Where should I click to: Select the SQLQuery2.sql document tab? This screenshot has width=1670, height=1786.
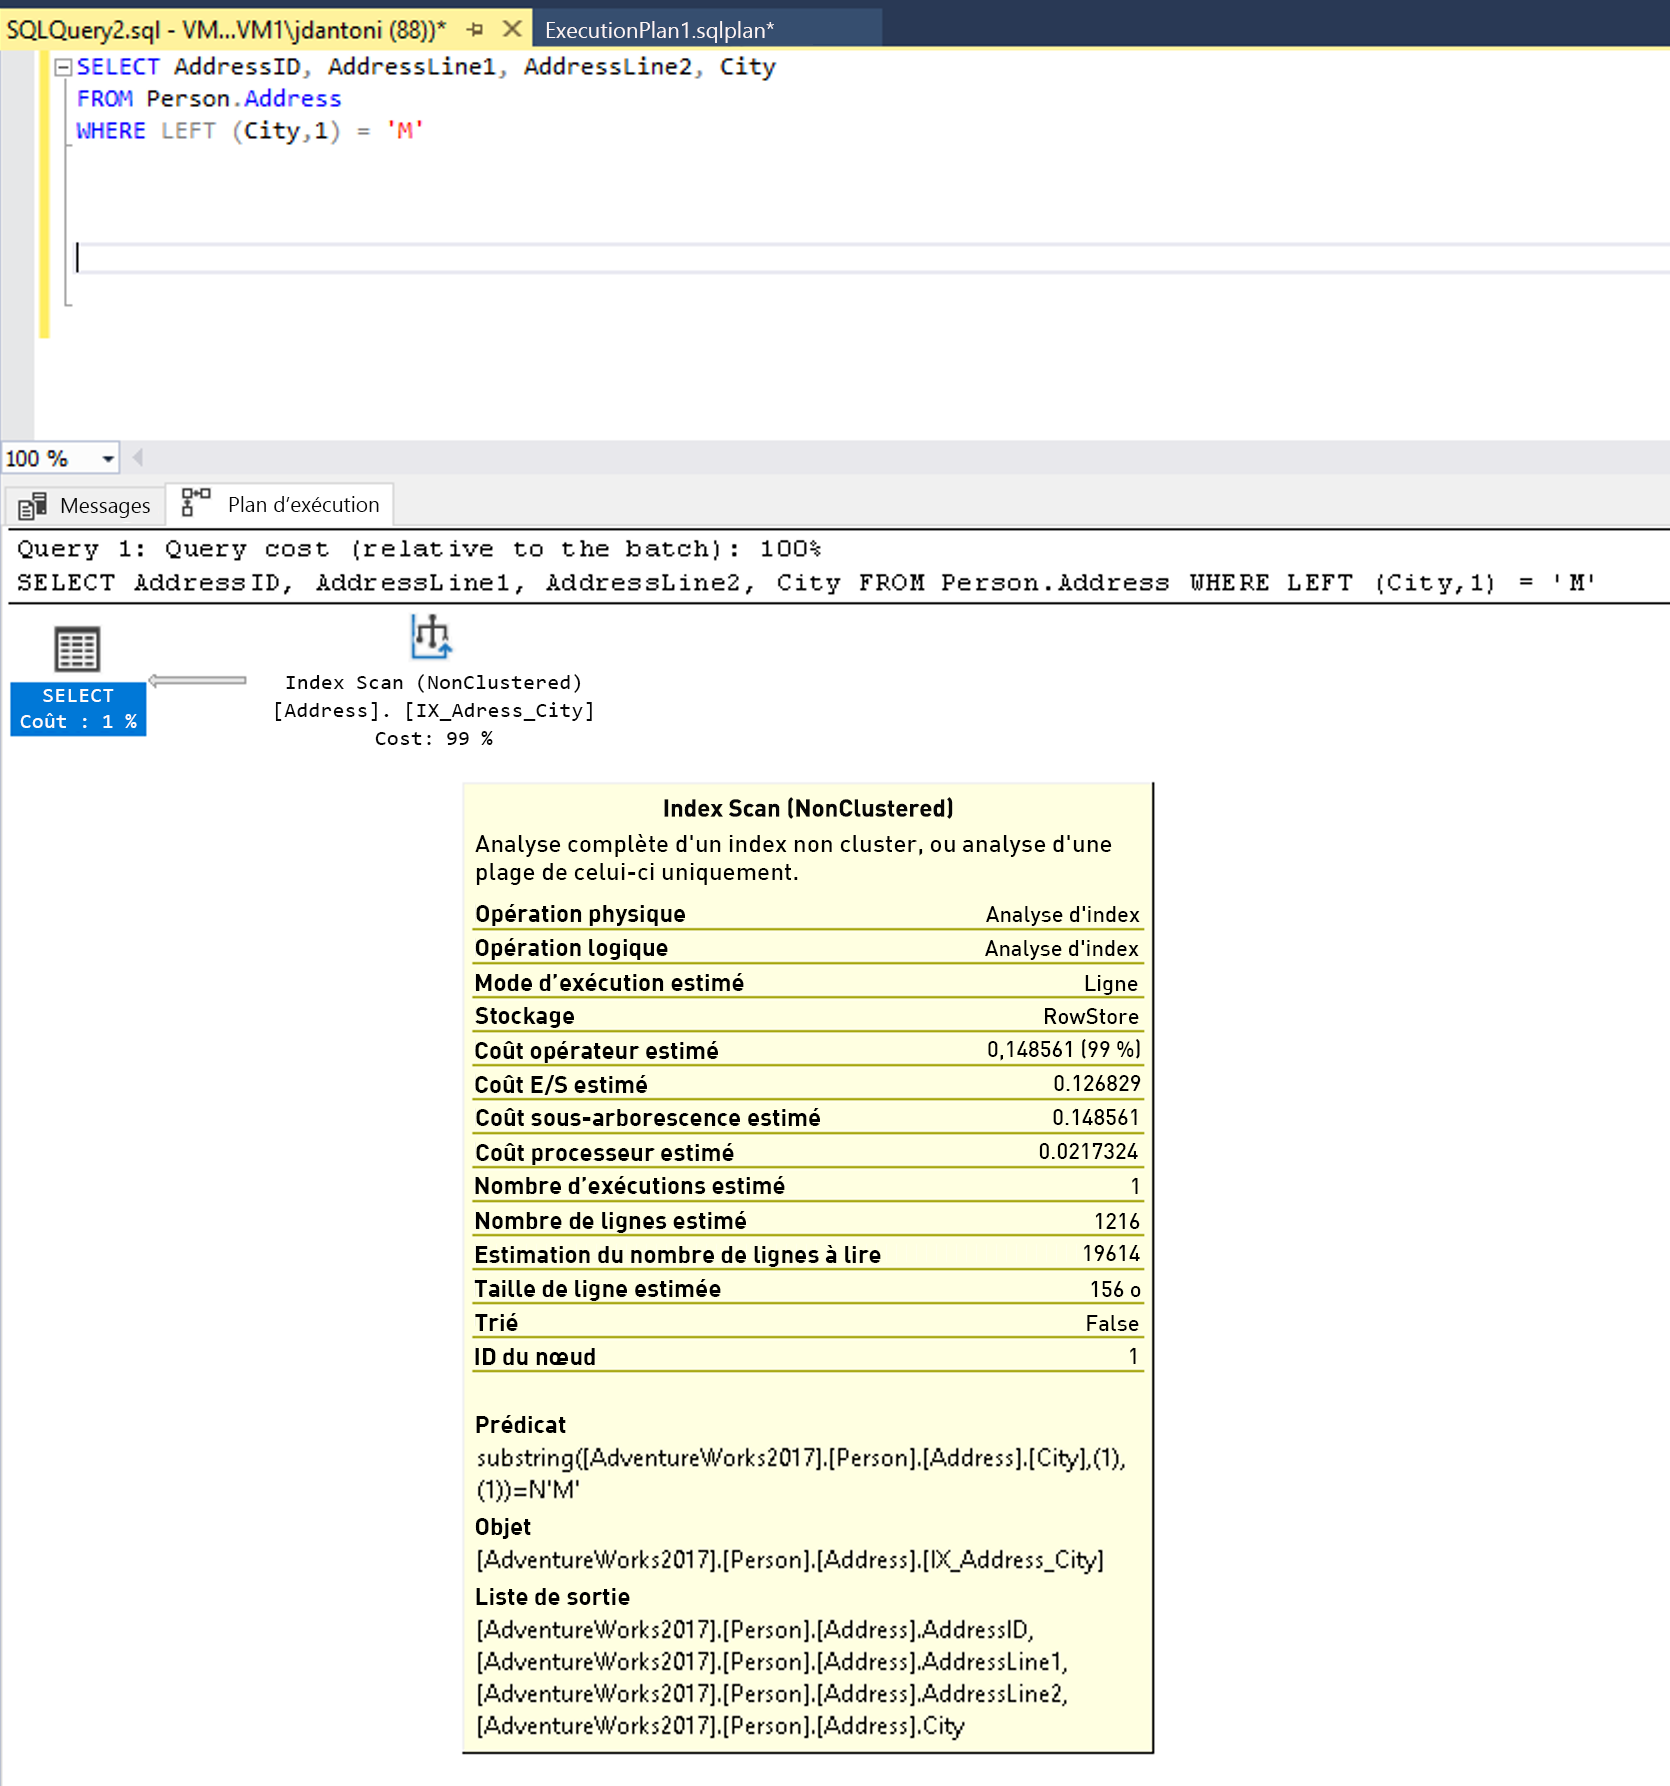click(226, 30)
